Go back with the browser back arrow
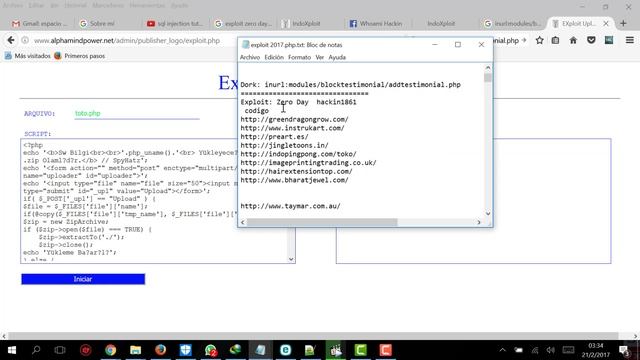 [x=11, y=40]
